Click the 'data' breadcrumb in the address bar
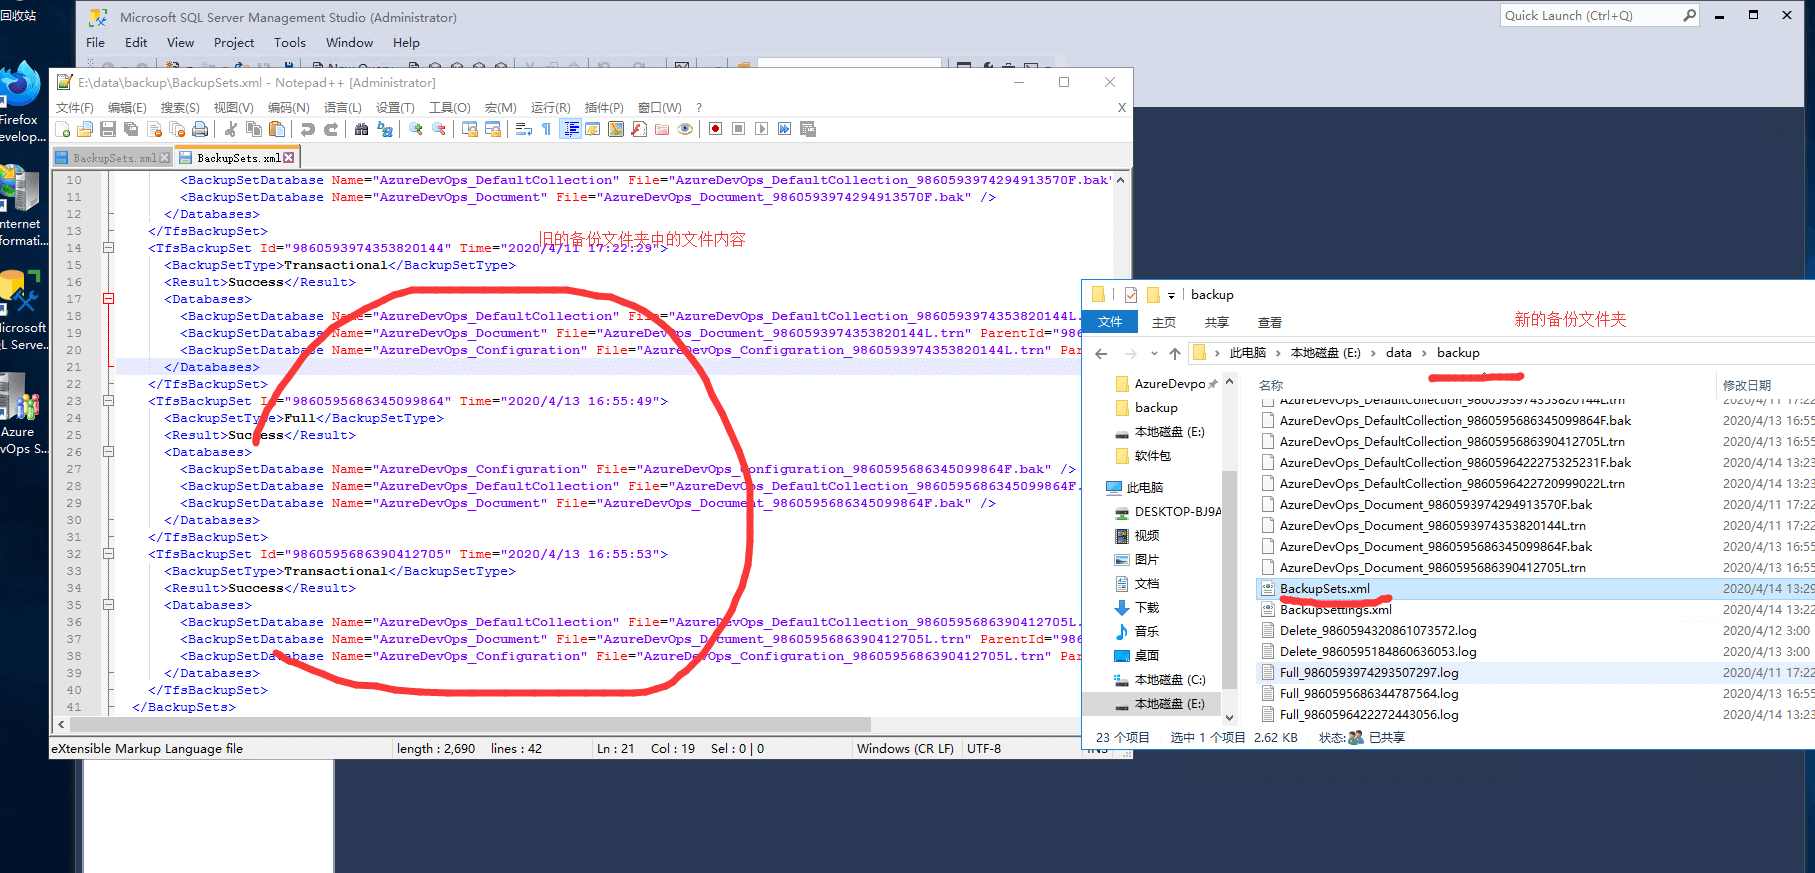This screenshot has height=873, width=1815. click(1398, 353)
